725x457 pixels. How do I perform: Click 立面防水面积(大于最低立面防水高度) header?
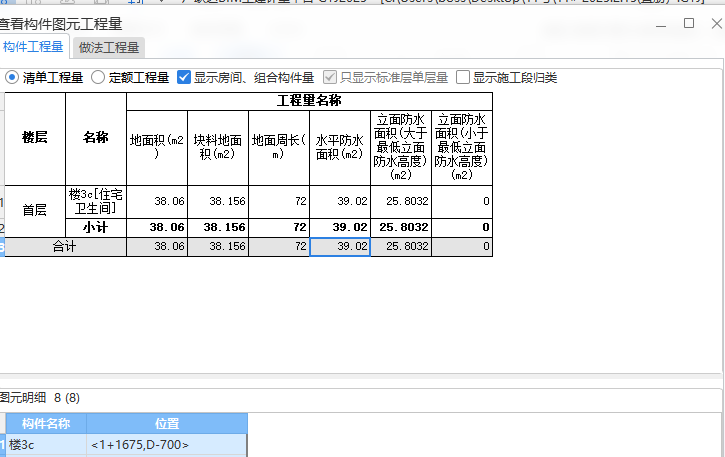tap(401, 148)
